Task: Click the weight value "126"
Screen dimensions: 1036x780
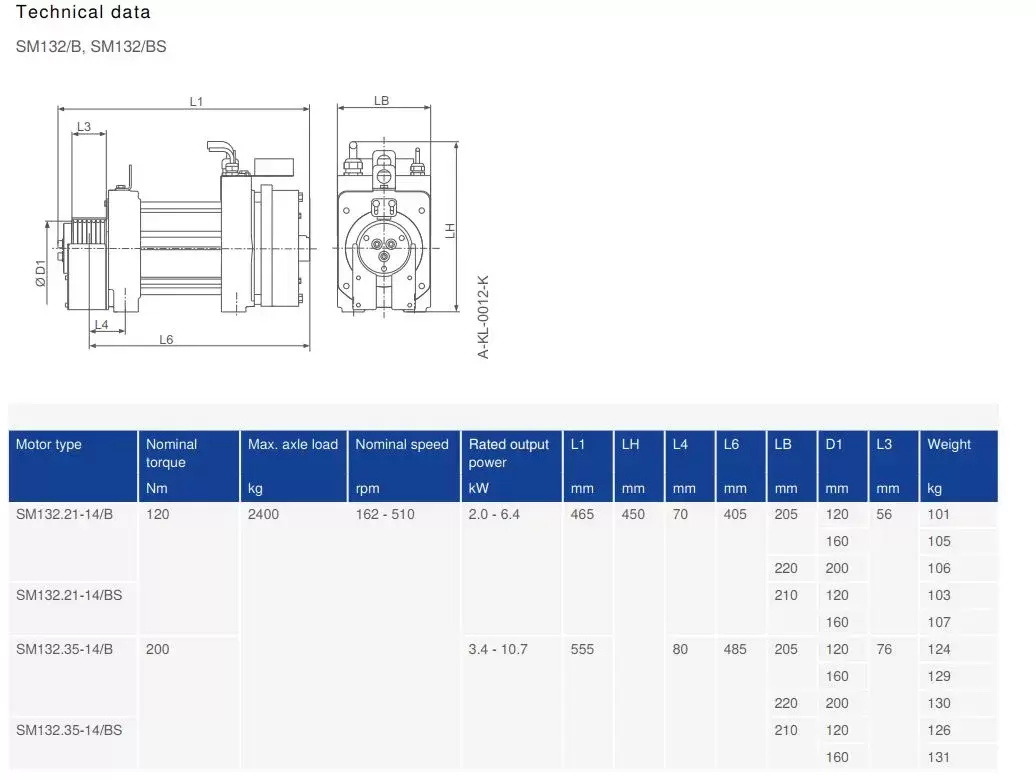Action: (939, 730)
